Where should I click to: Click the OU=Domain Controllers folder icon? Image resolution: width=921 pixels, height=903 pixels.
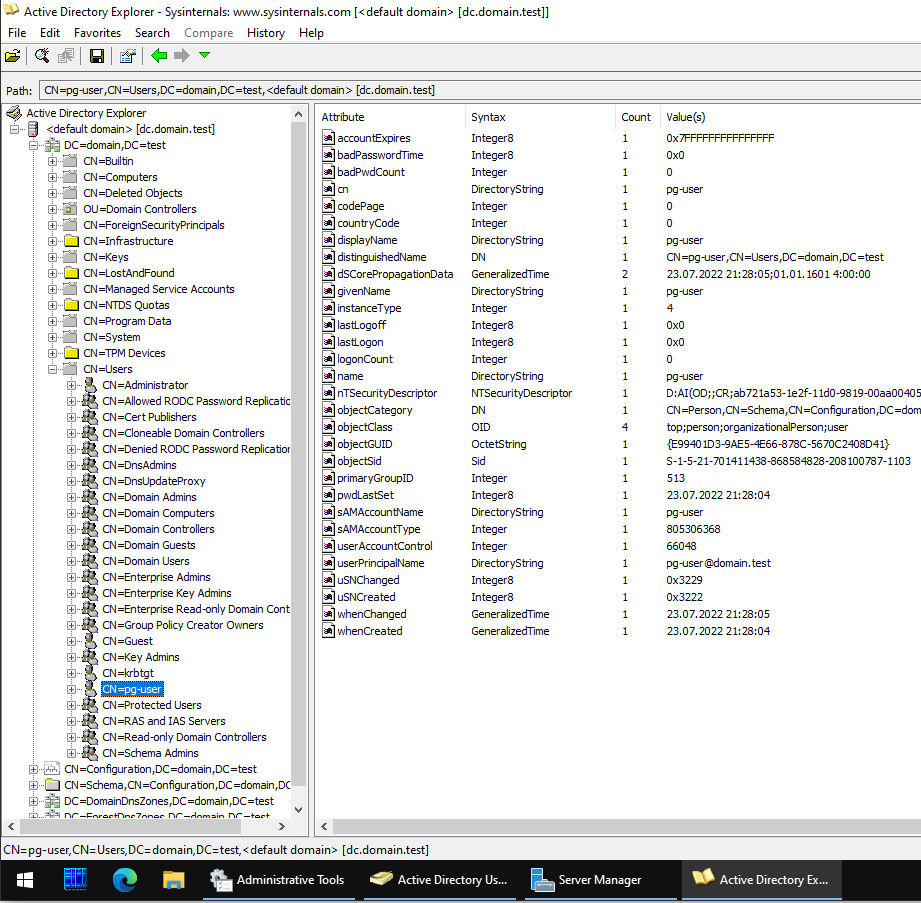coord(70,209)
